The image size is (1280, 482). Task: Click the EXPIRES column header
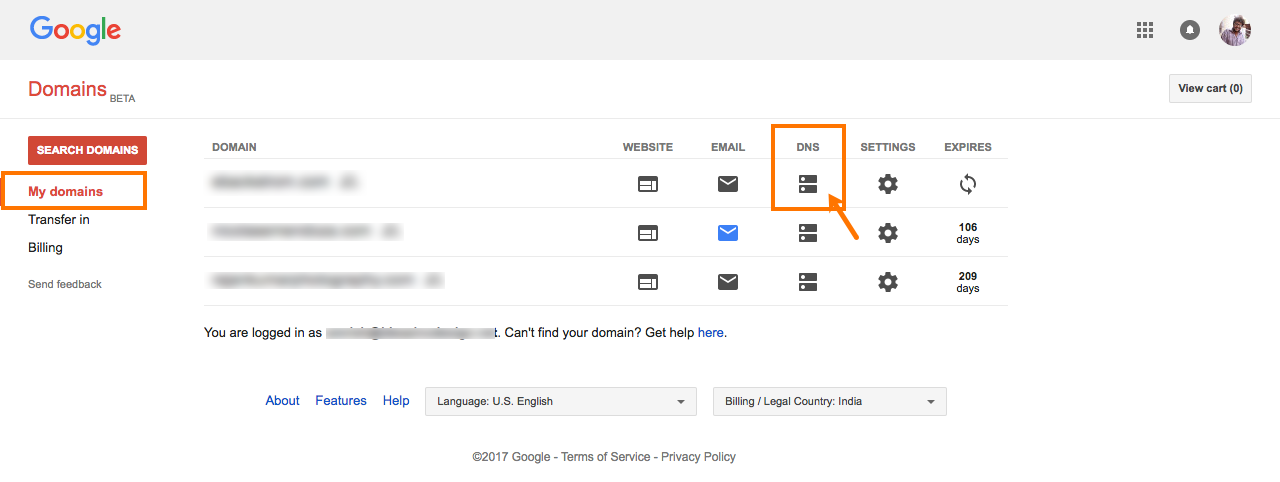coord(968,147)
